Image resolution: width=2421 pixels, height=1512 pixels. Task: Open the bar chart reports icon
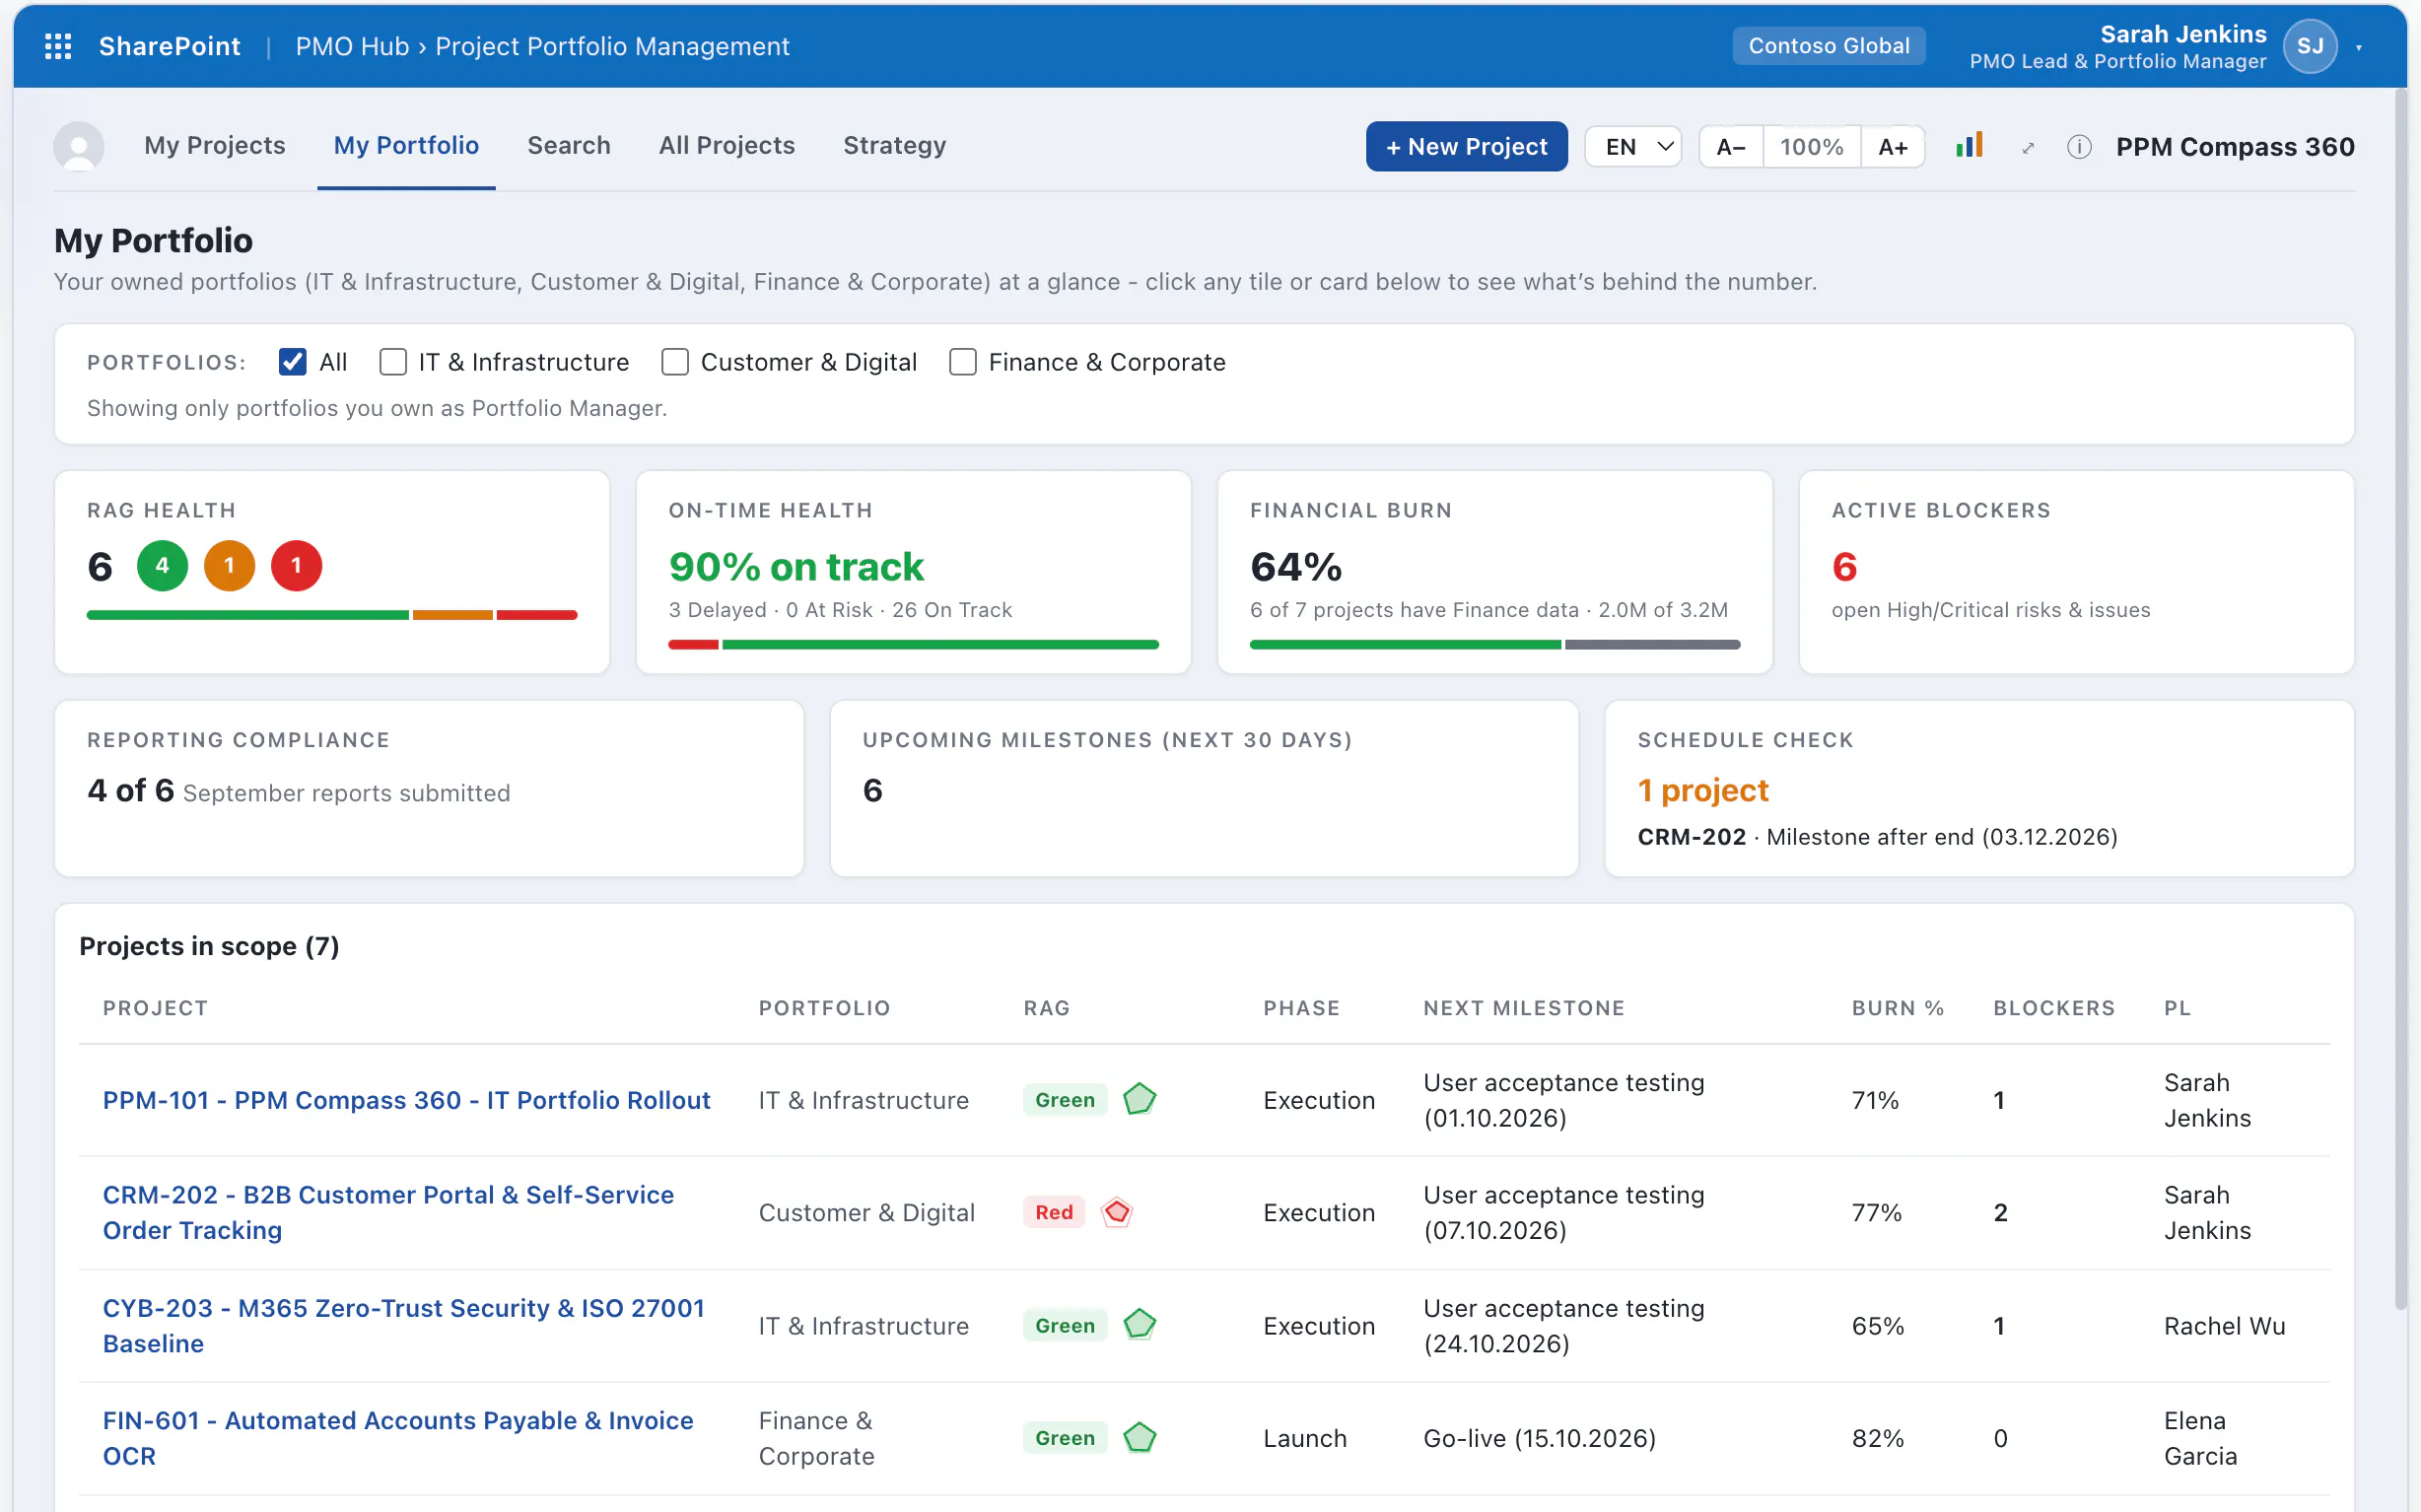[x=1968, y=146]
